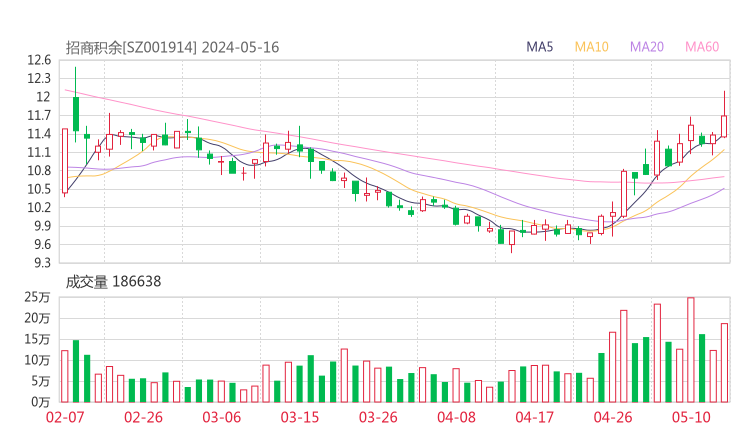The height and width of the screenshot is (440, 740).
Task: Click the 10.5 price axis value
Action: pos(39,189)
